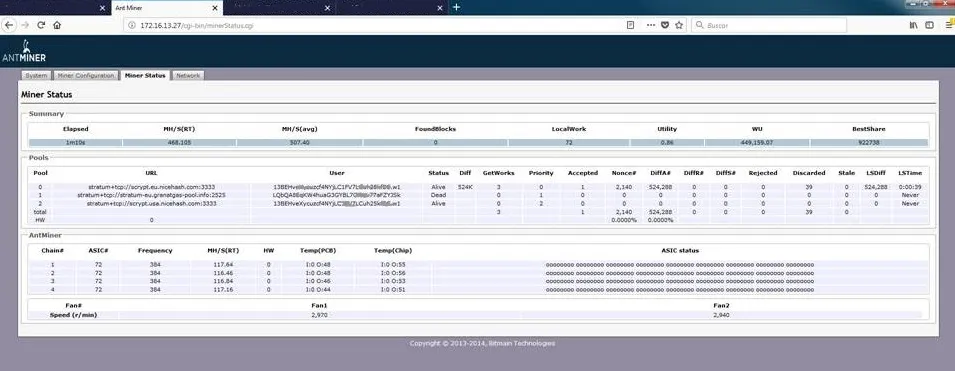
Task: Click the 524K Diff value
Action: click(465, 187)
